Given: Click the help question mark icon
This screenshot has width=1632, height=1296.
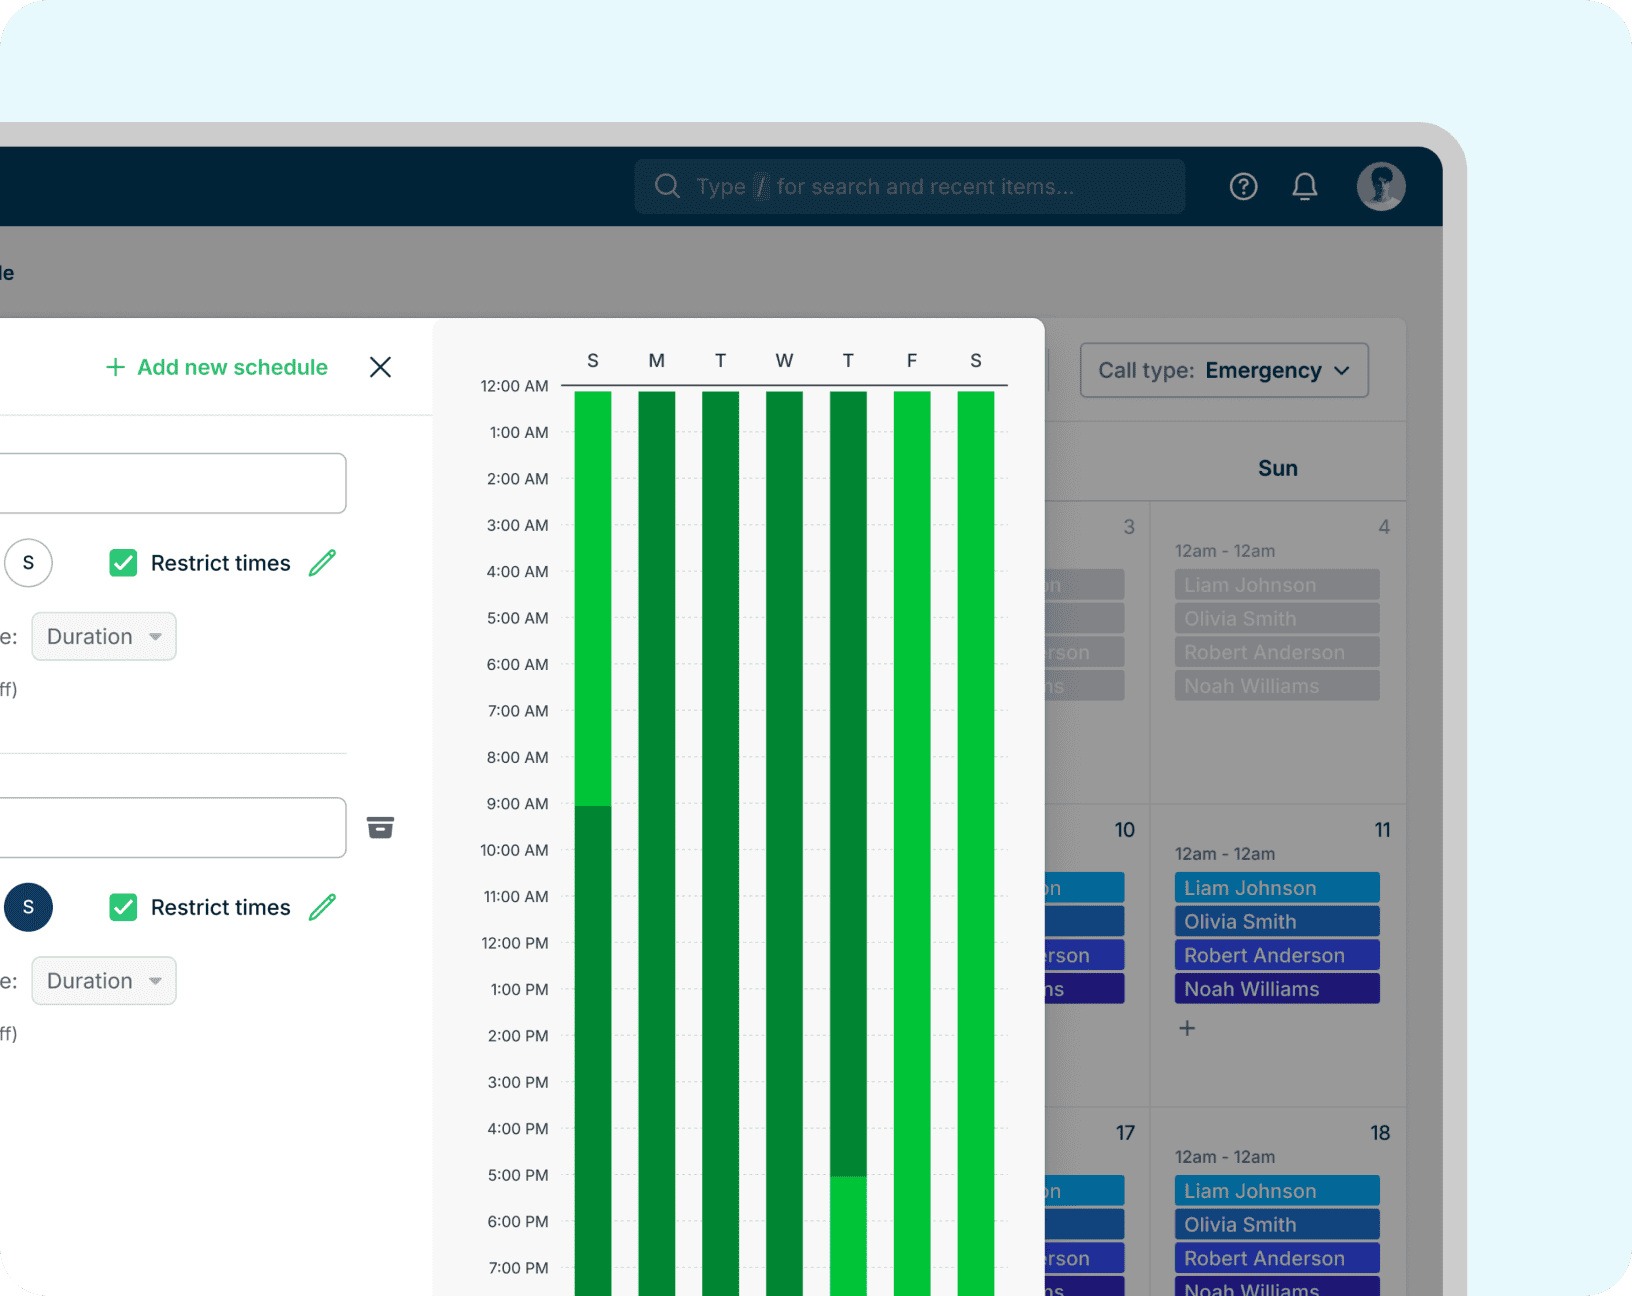Looking at the screenshot, I should click(1243, 187).
